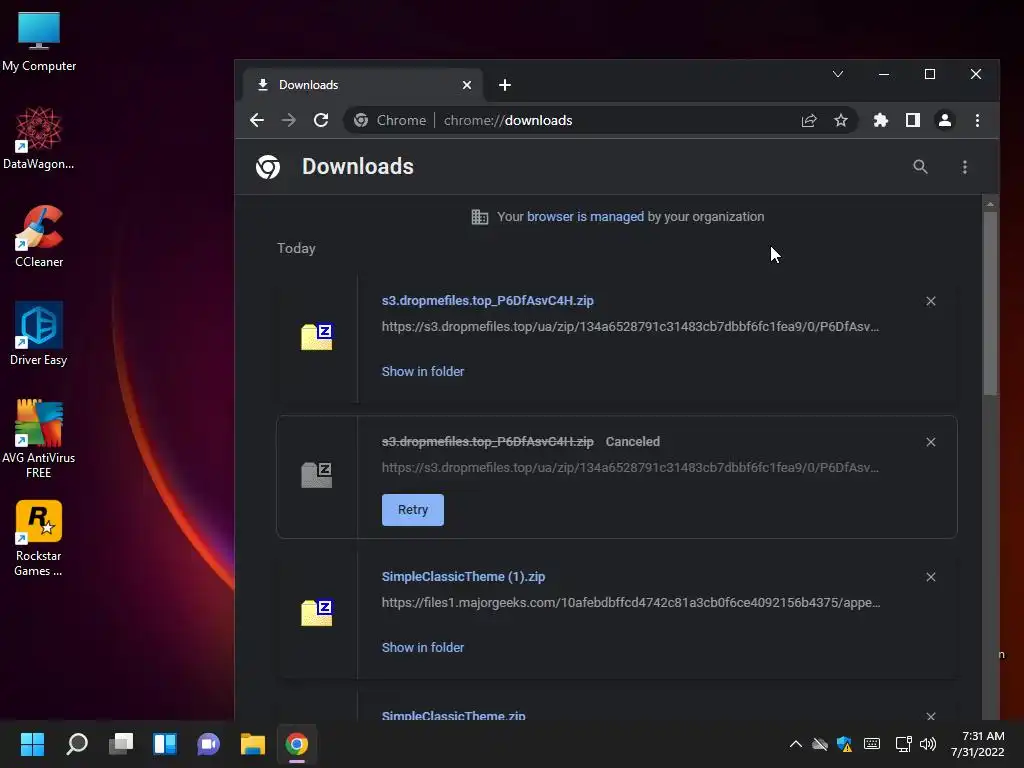1024x768 pixels.
Task: Open Windows taskbar Search
Action: click(77, 744)
